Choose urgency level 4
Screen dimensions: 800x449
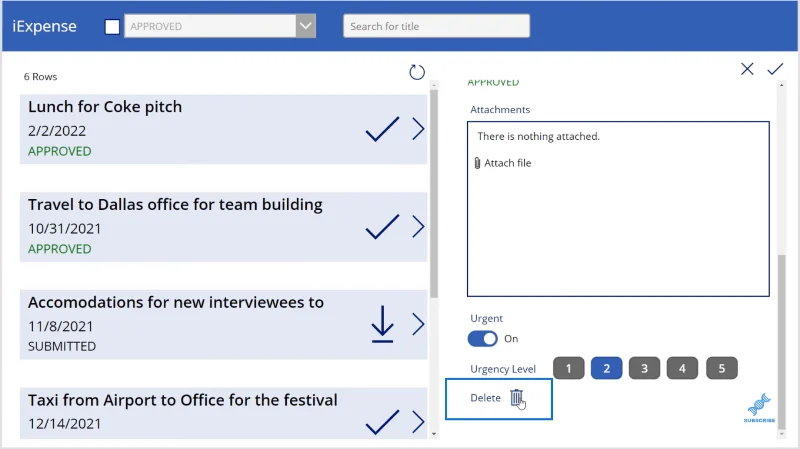682,368
